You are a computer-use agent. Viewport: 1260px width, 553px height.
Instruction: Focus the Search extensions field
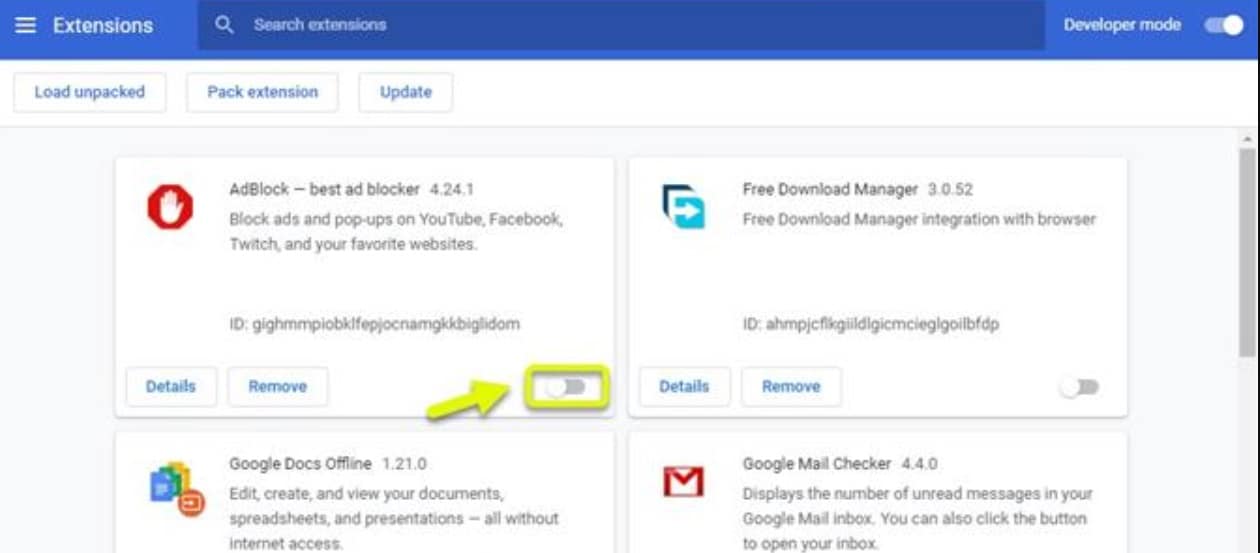[x=620, y=25]
